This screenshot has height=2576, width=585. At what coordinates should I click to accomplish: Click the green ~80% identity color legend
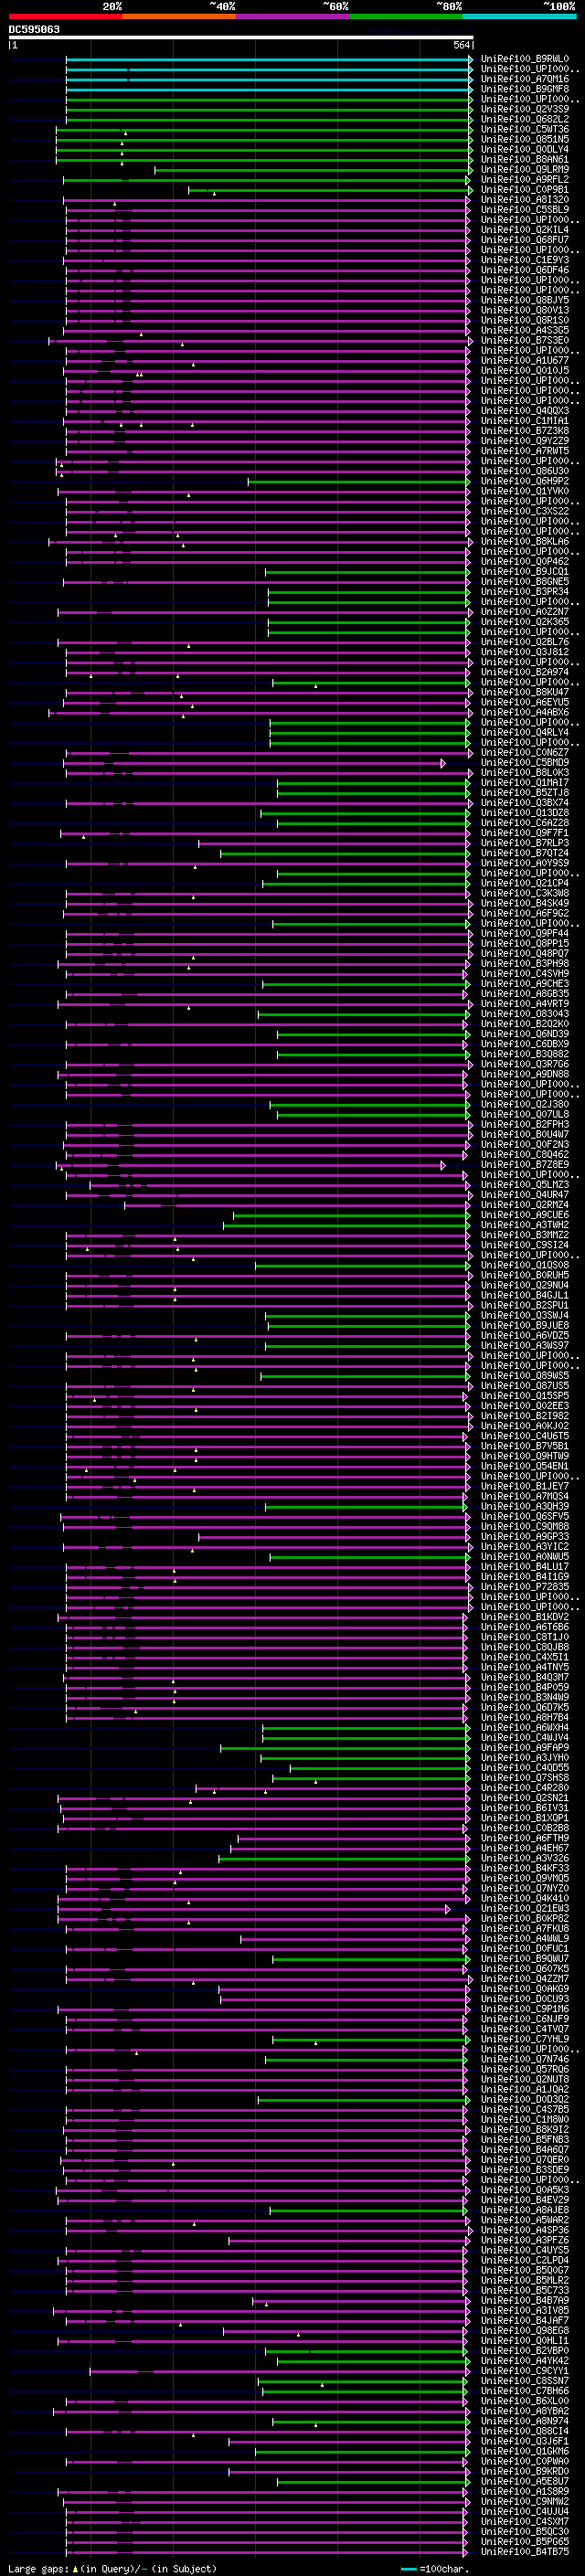pyautogui.click(x=406, y=16)
